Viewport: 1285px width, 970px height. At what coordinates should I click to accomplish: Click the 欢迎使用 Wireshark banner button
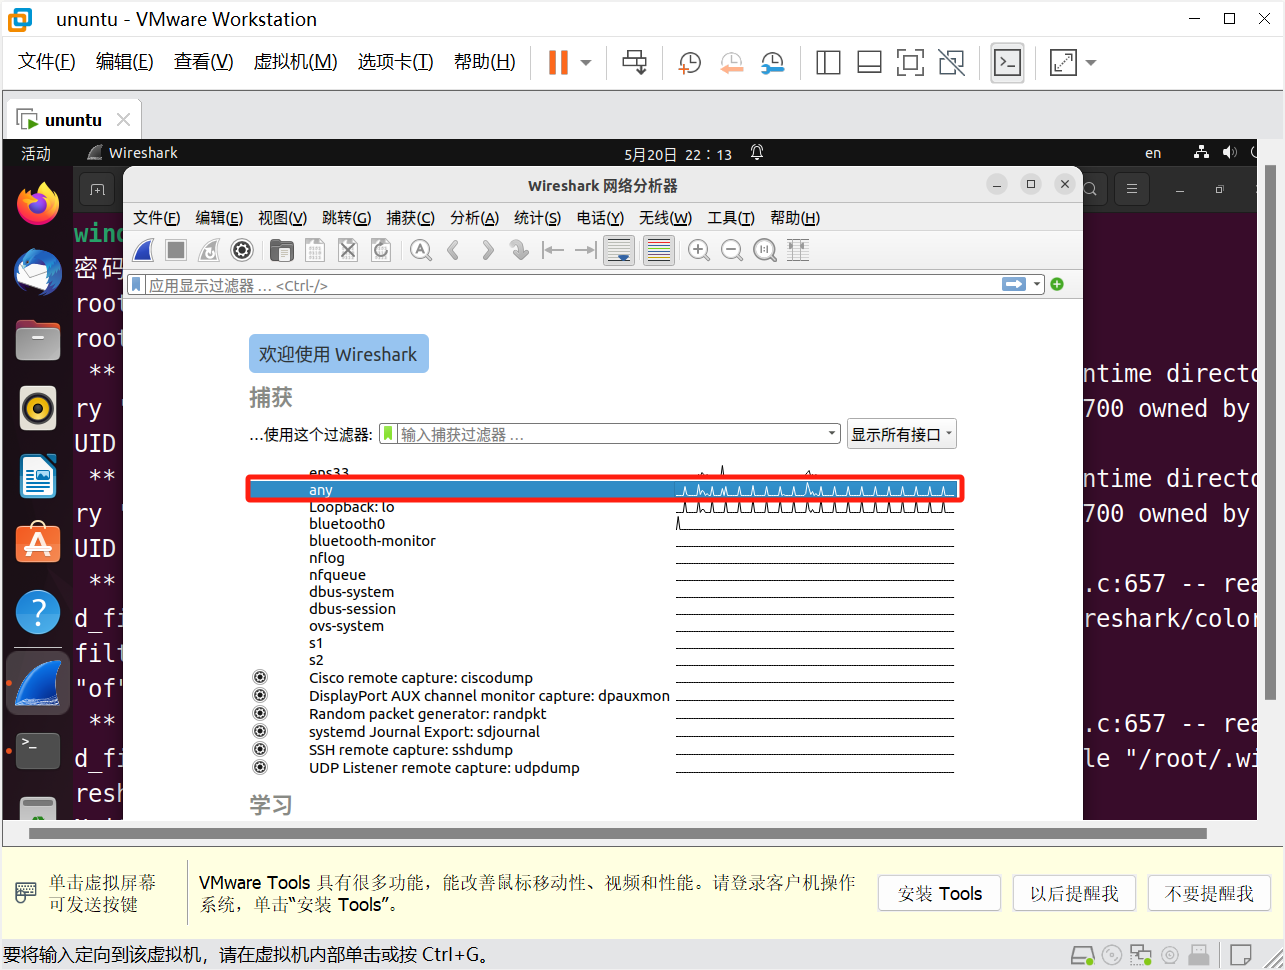click(339, 354)
